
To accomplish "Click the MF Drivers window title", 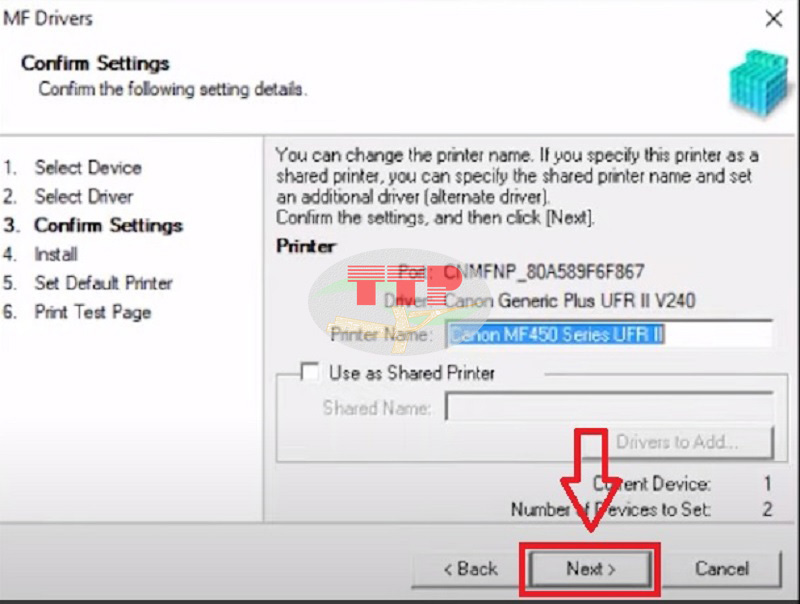I will (x=48, y=19).
